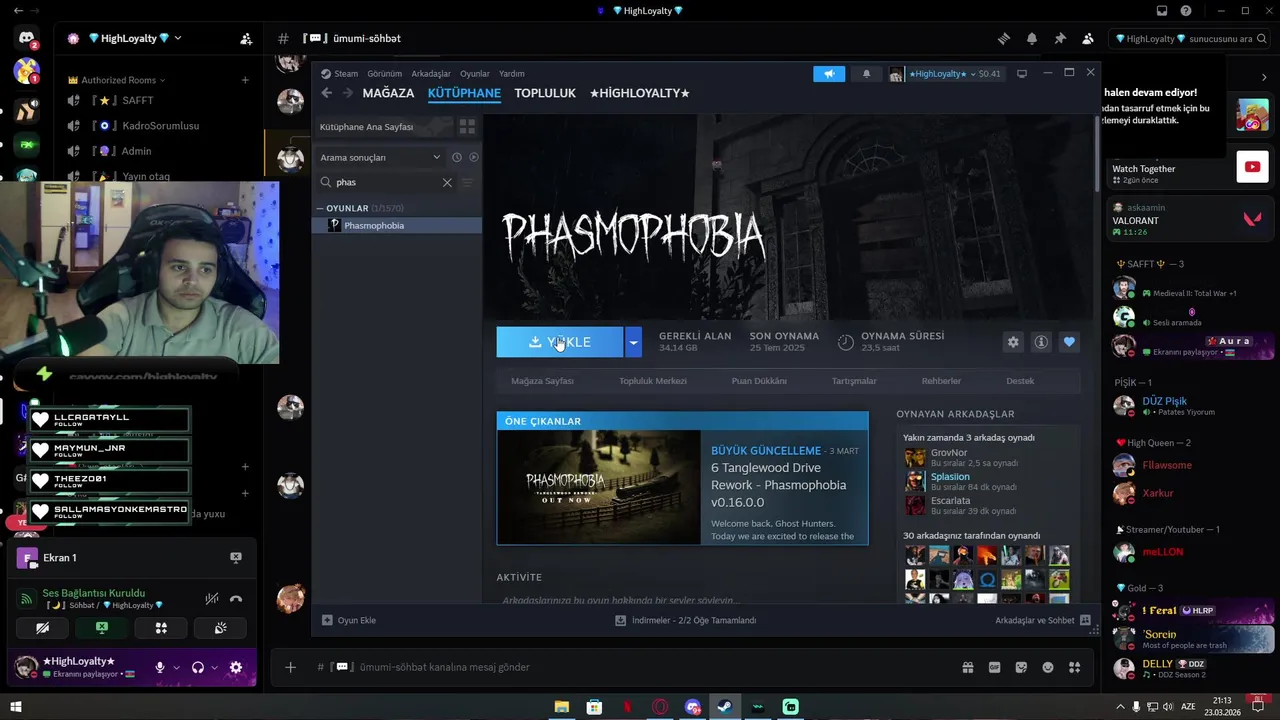Open the Oyunlar menu in Steam
This screenshot has height=720, width=1280.
475,74
